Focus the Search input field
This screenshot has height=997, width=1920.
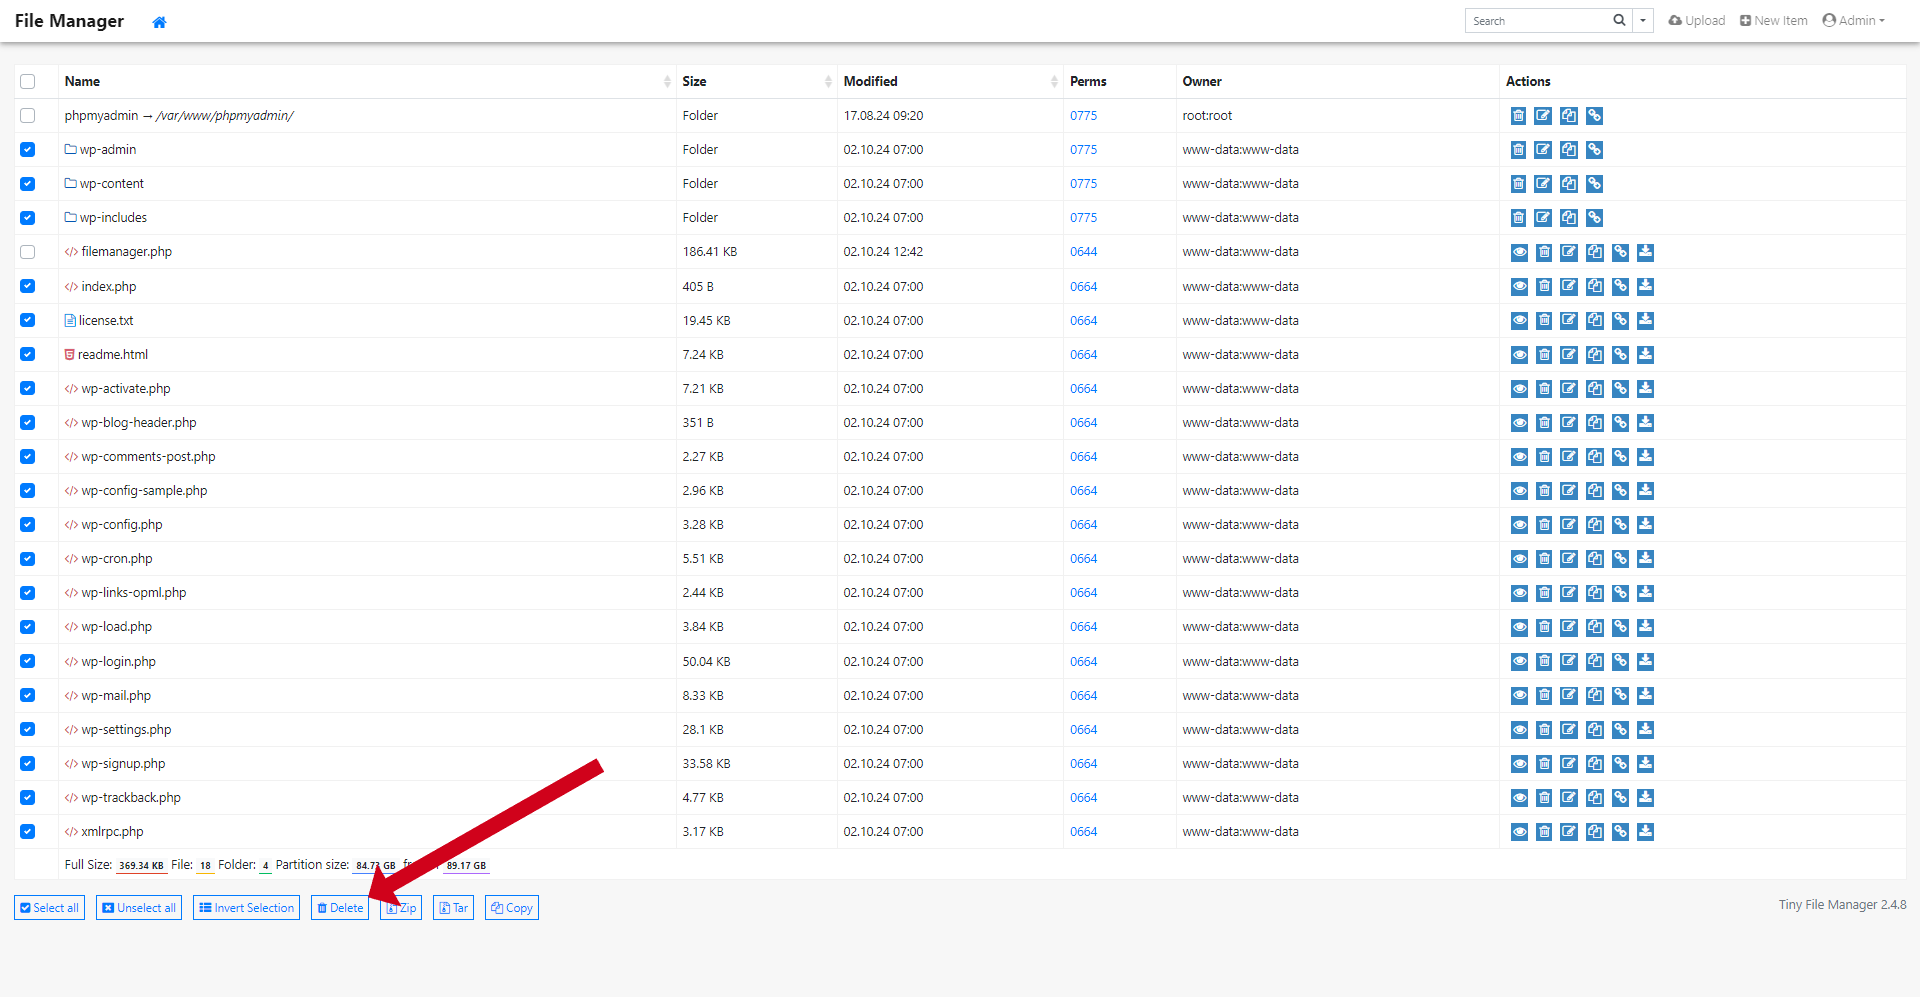point(1537,21)
